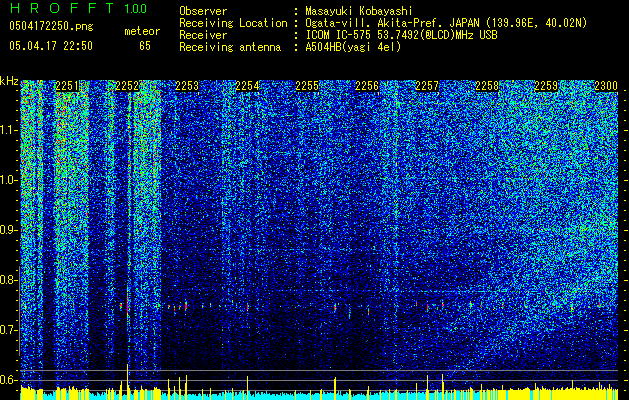Click the meteor count 65
This screenshot has width=629, height=400.
pyautogui.click(x=145, y=46)
